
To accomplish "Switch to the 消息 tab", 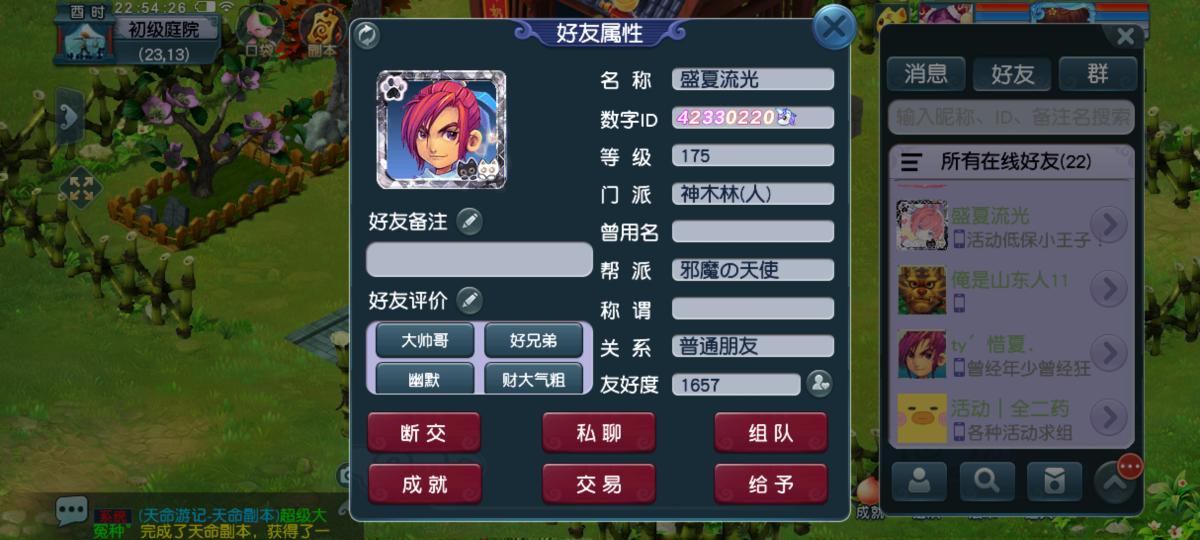I will pos(926,74).
